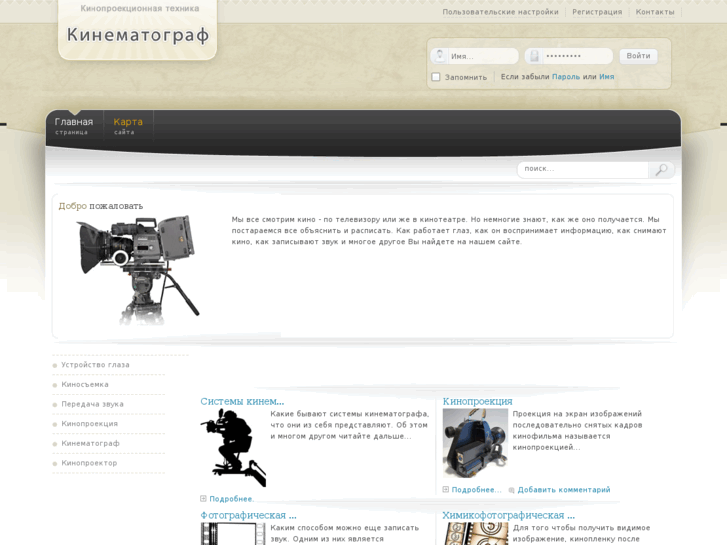Click the film reel thumbnail under Химикофотографическая
This screenshot has width=727, height=545.
(475, 534)
